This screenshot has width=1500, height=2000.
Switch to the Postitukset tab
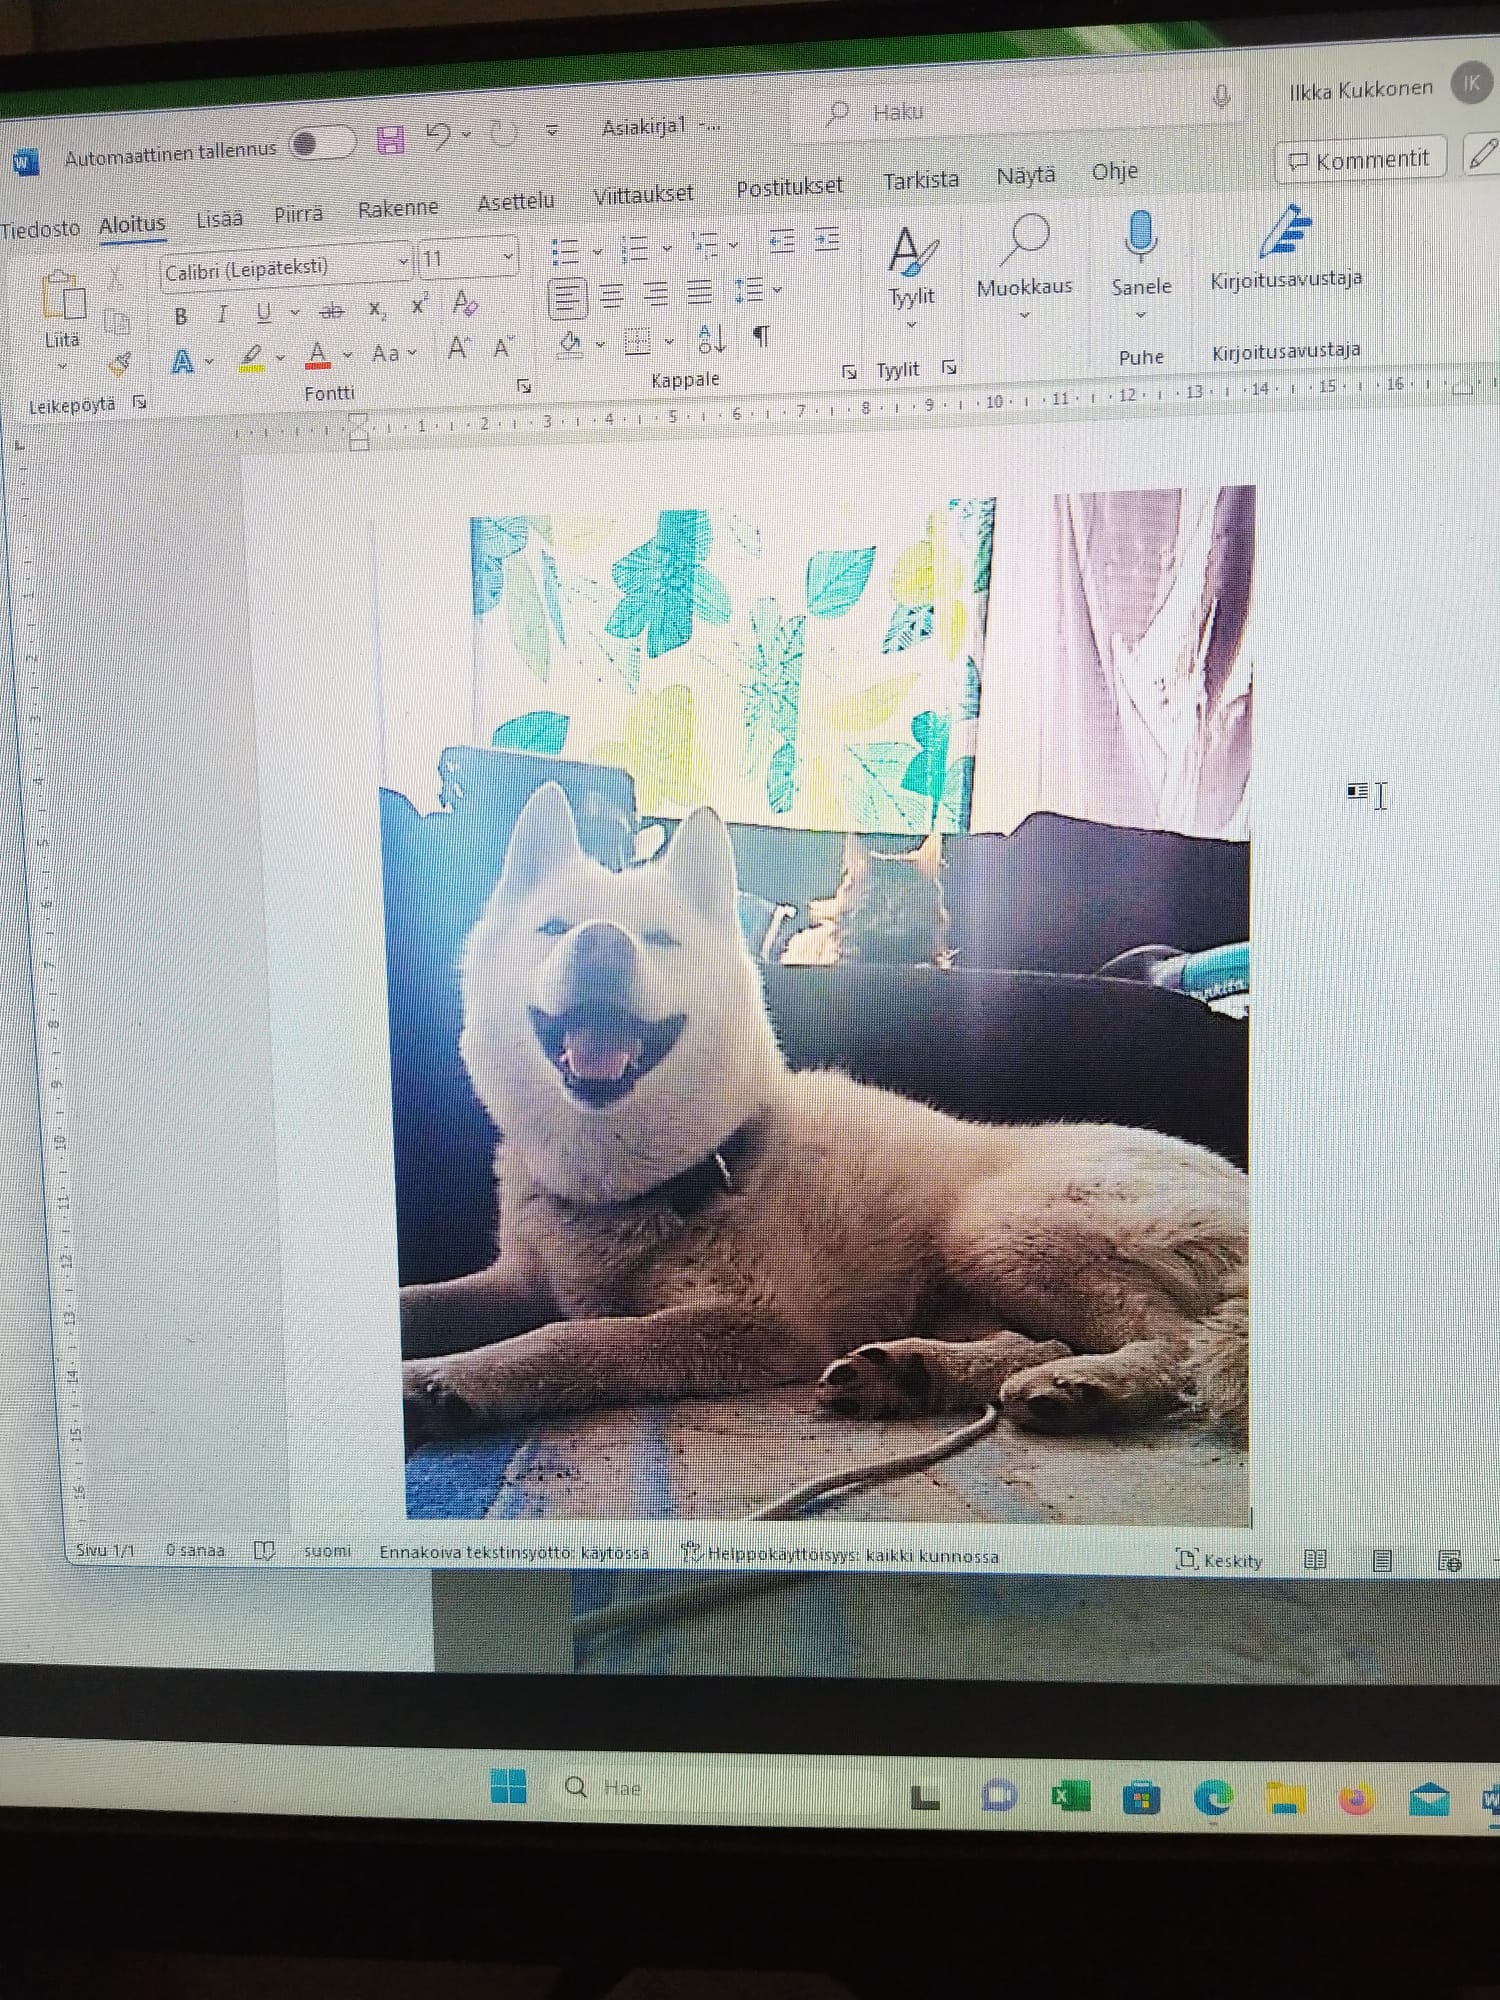click(x=789, y=187)
